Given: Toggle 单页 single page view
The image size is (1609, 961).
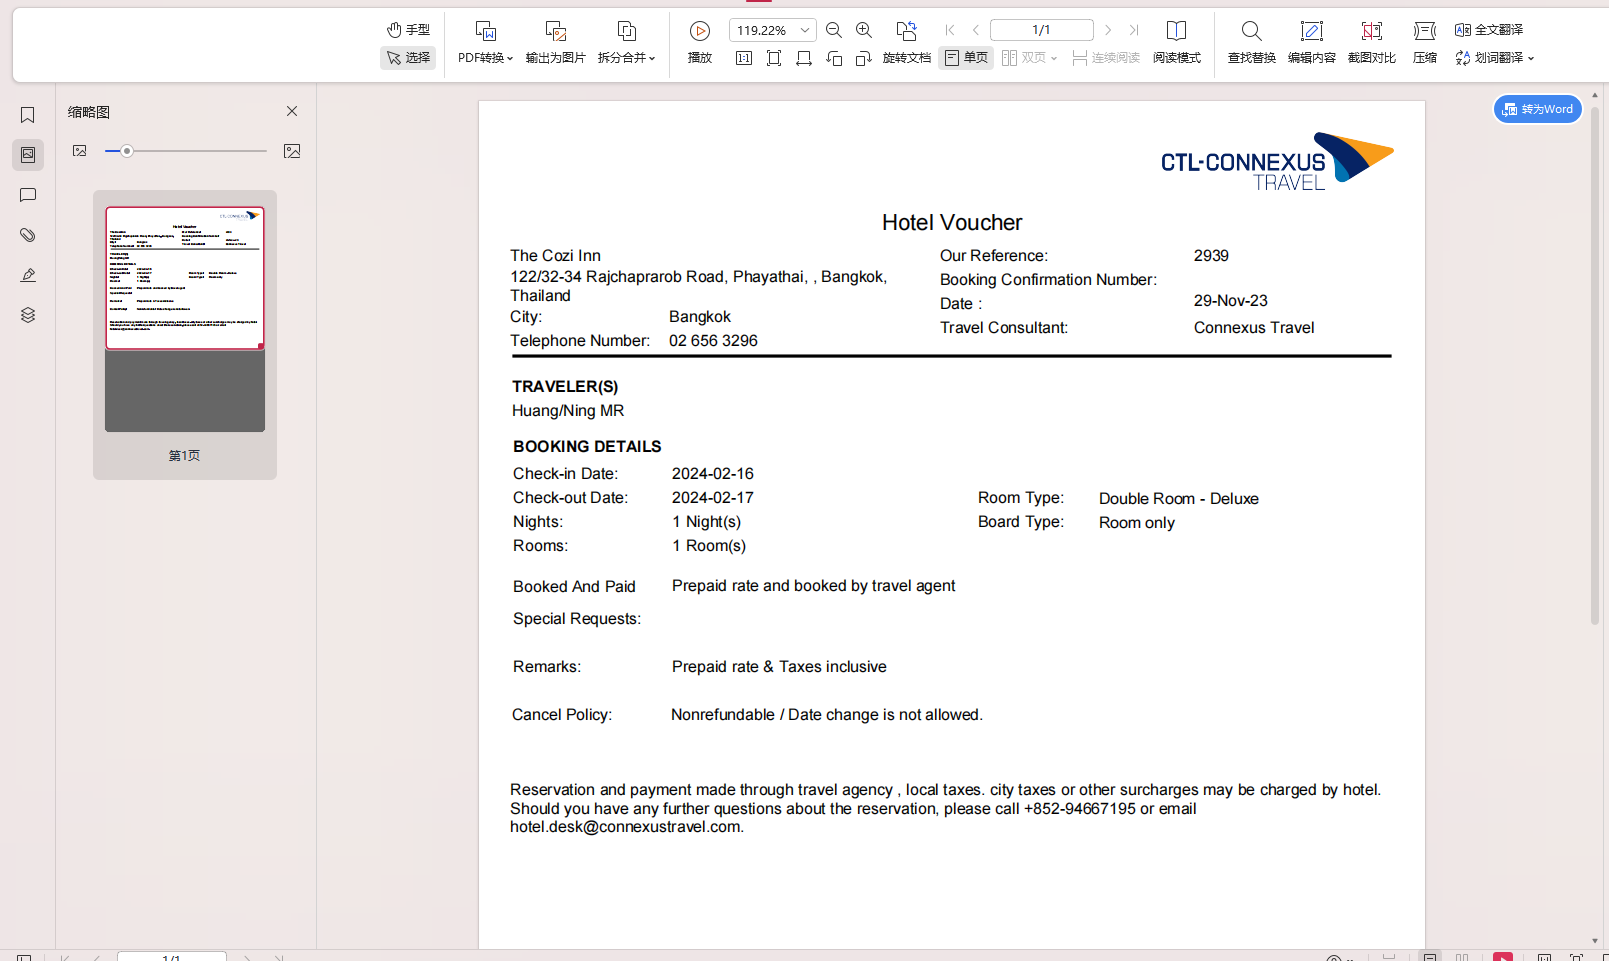Looking at the screenshot, I should 966,58.
